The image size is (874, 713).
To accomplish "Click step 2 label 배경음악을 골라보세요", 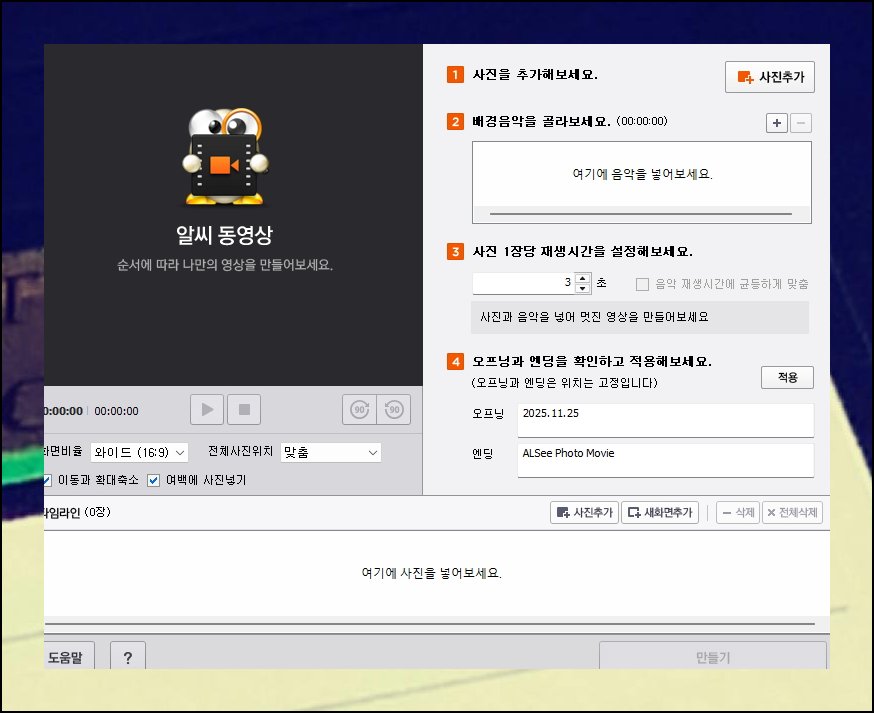I will pos(541,122).
